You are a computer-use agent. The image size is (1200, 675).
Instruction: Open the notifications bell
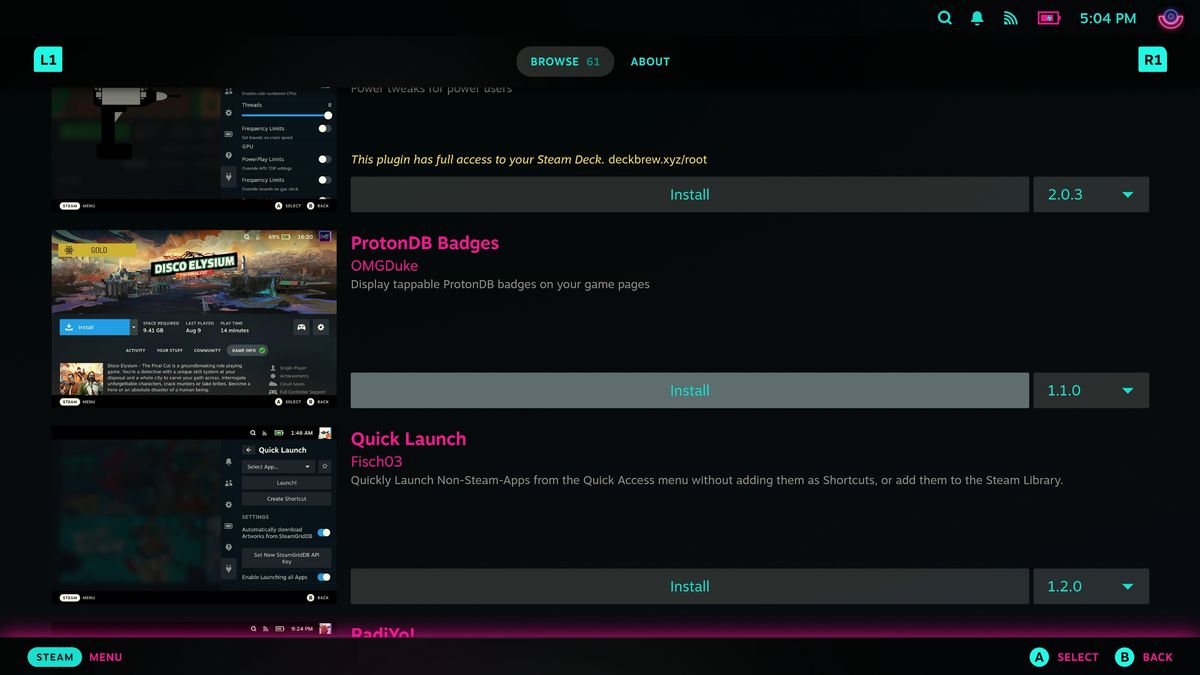tap(977, 18)
